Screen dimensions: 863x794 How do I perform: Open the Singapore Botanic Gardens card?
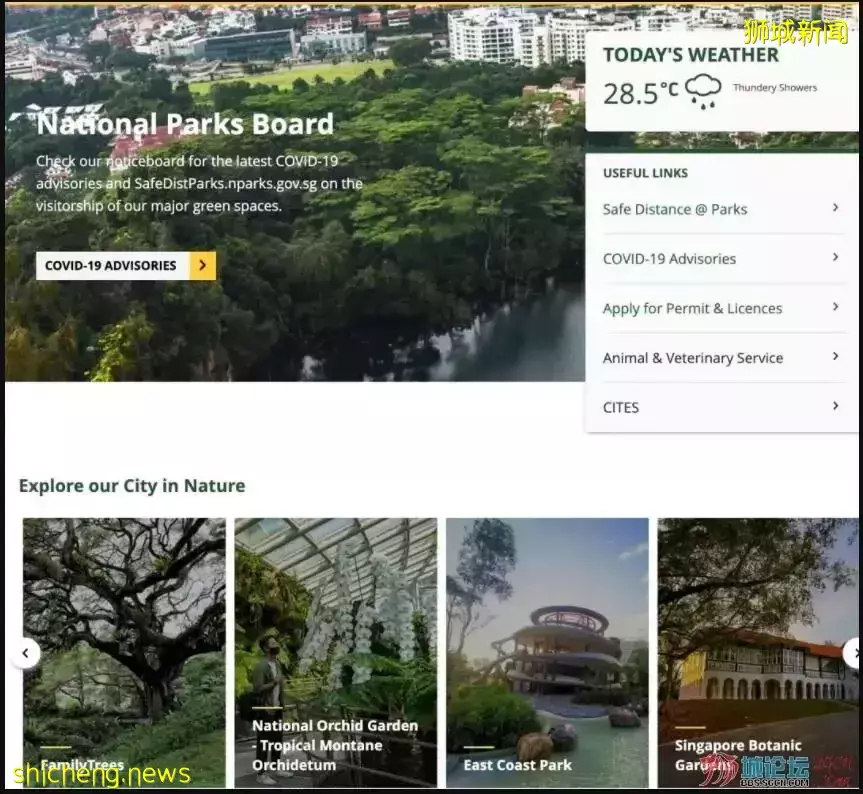click(757, 652)
